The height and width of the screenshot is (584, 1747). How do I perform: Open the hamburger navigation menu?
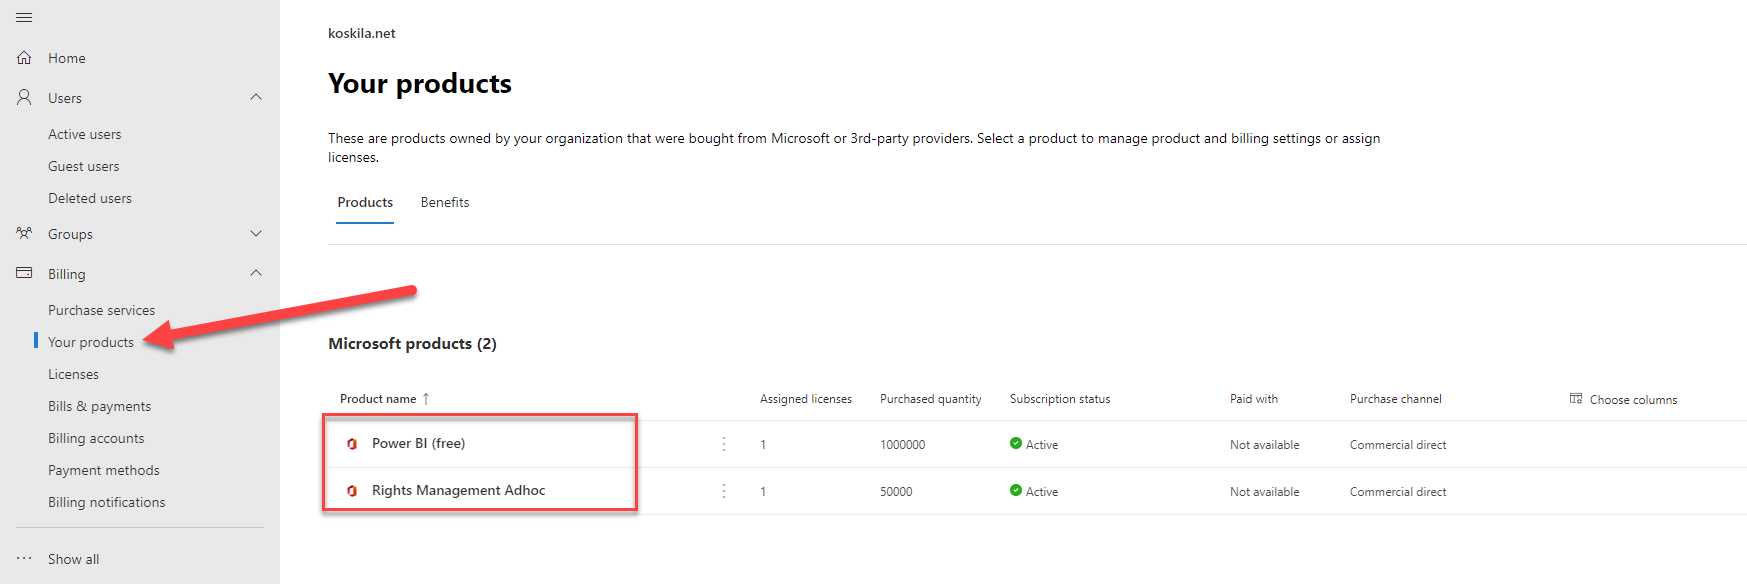tap(24, 18)
